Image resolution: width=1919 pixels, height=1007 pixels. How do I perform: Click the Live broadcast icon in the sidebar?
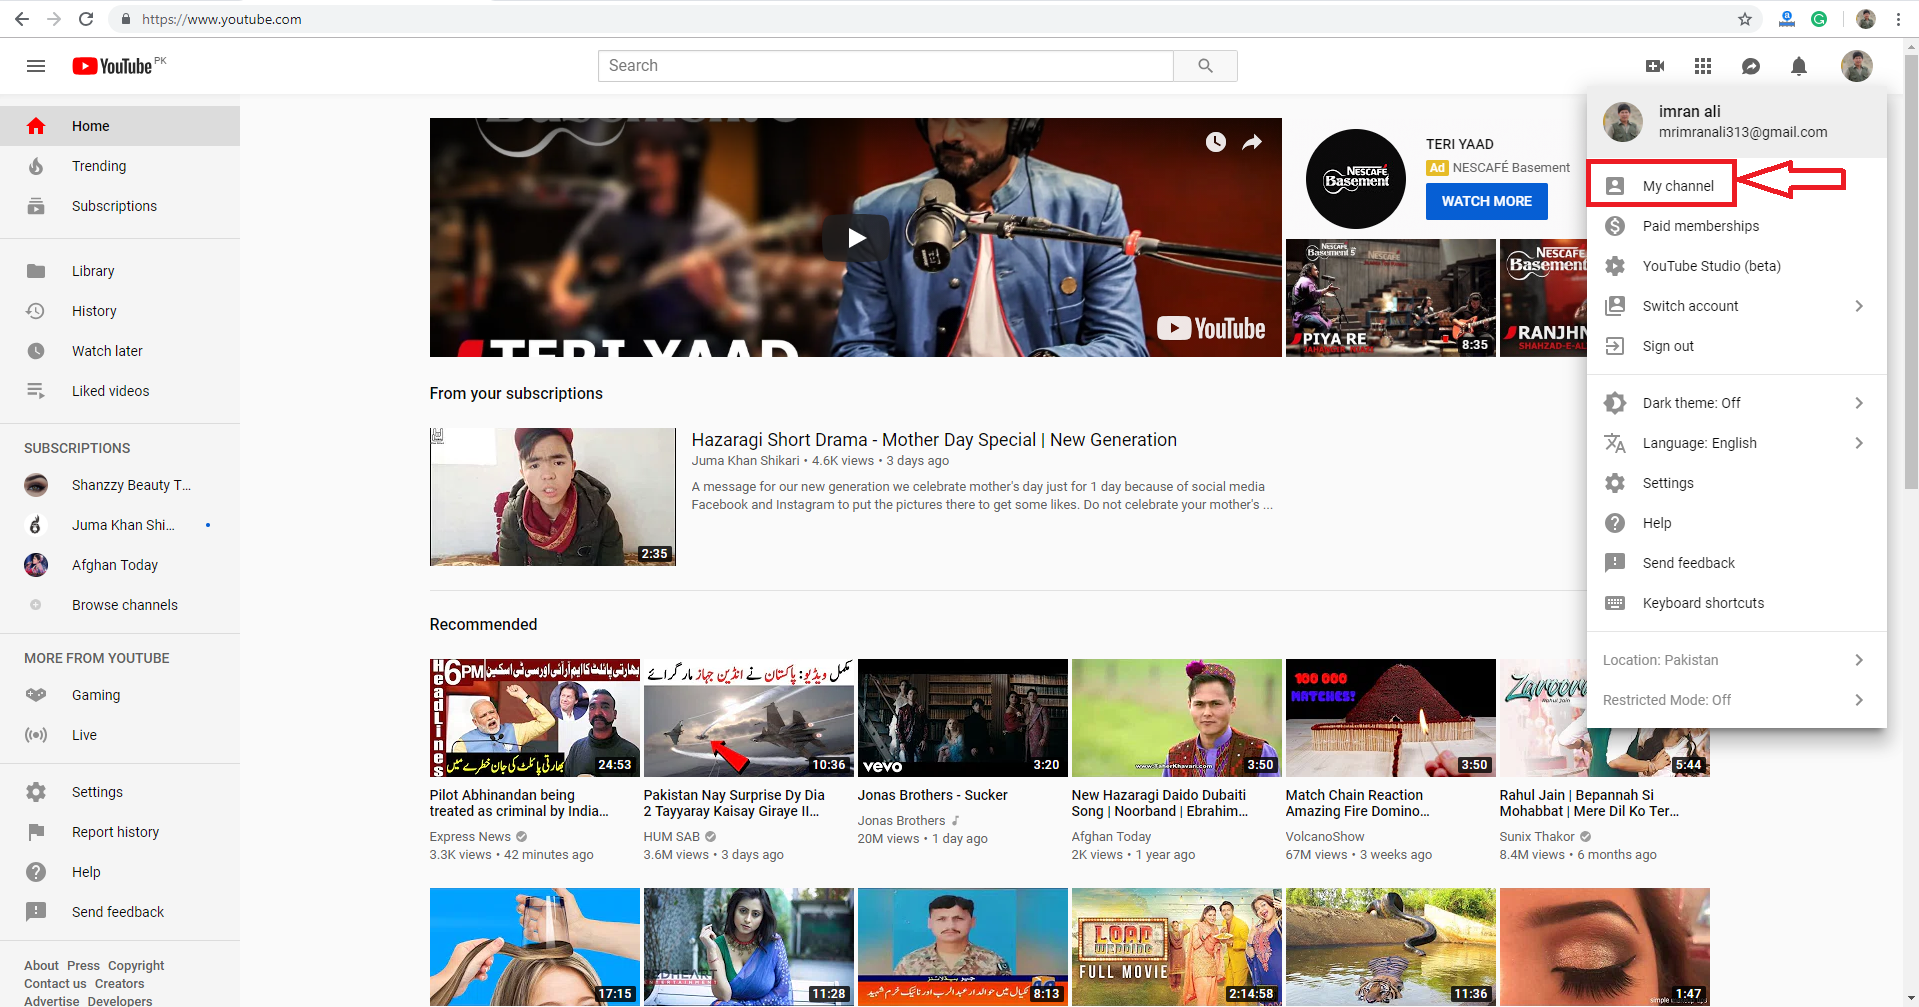click(36, 735)
